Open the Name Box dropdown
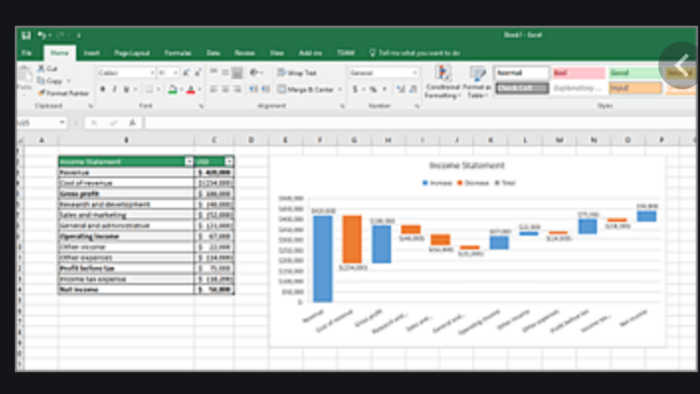This screenshot has height=394, width=700. pos(62,122)
